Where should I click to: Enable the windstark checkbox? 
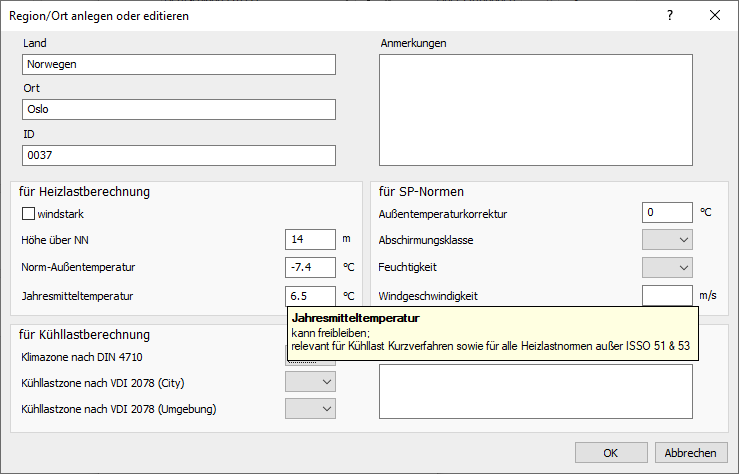(x=28, y=214)
